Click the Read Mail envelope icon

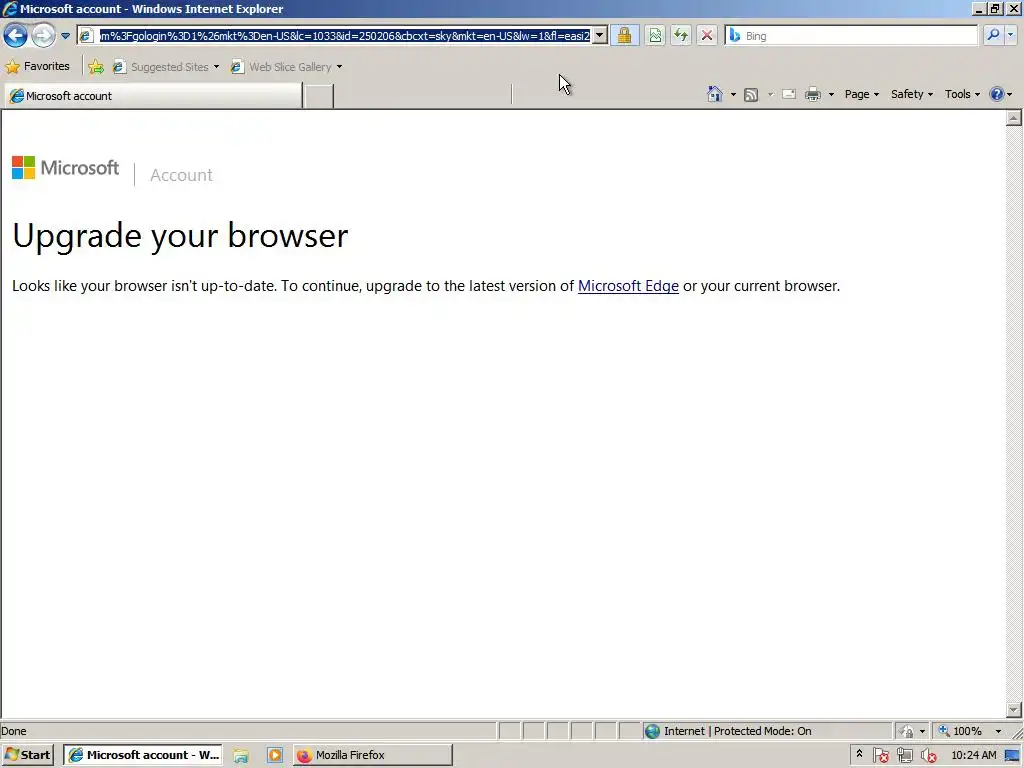788,94
